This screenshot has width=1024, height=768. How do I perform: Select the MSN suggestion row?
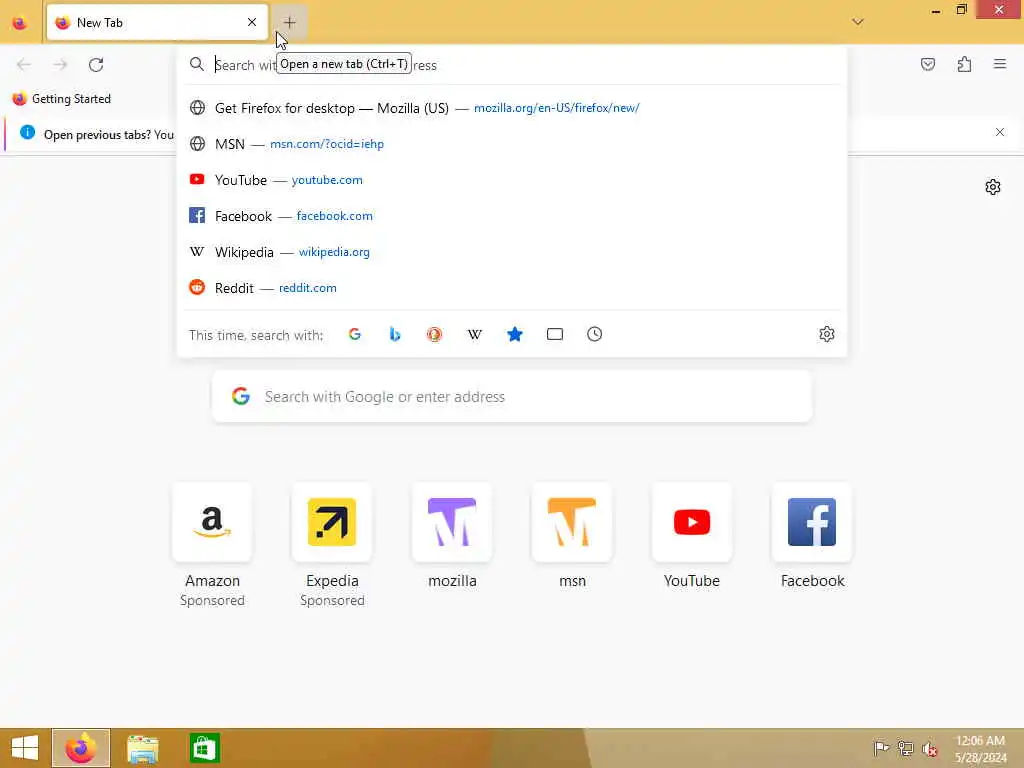(512, 144)
